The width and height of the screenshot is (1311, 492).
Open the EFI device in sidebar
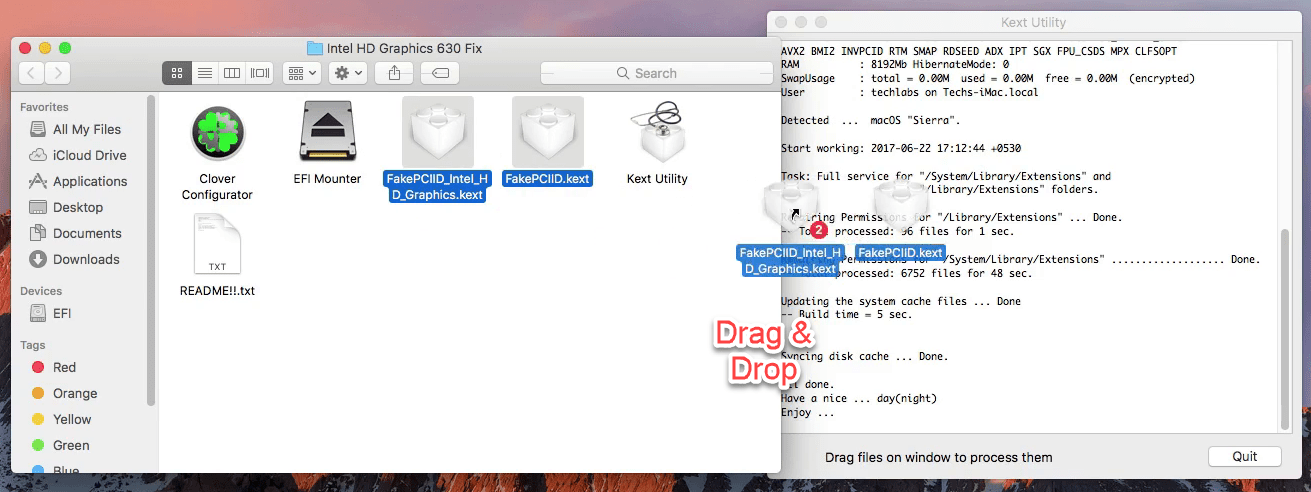coord(50,313)
